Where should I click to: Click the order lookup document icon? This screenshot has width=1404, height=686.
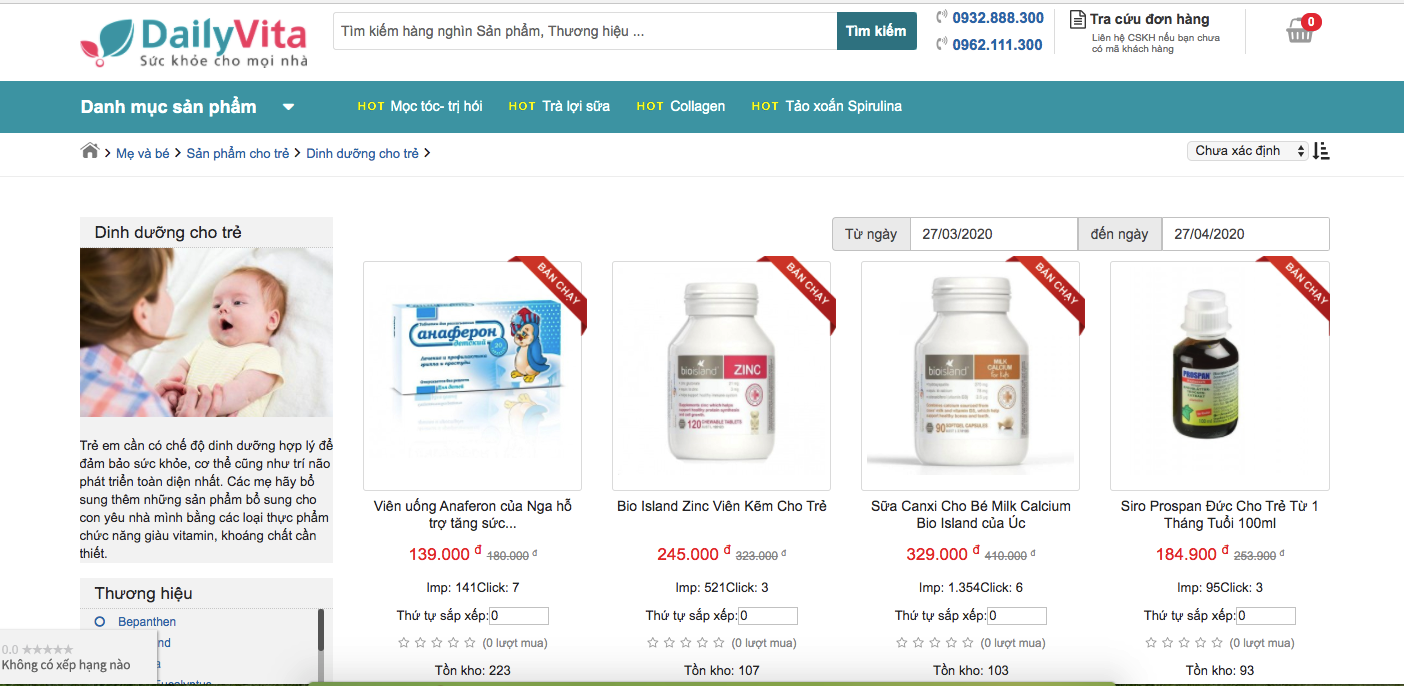click(x=1077, y=19)
